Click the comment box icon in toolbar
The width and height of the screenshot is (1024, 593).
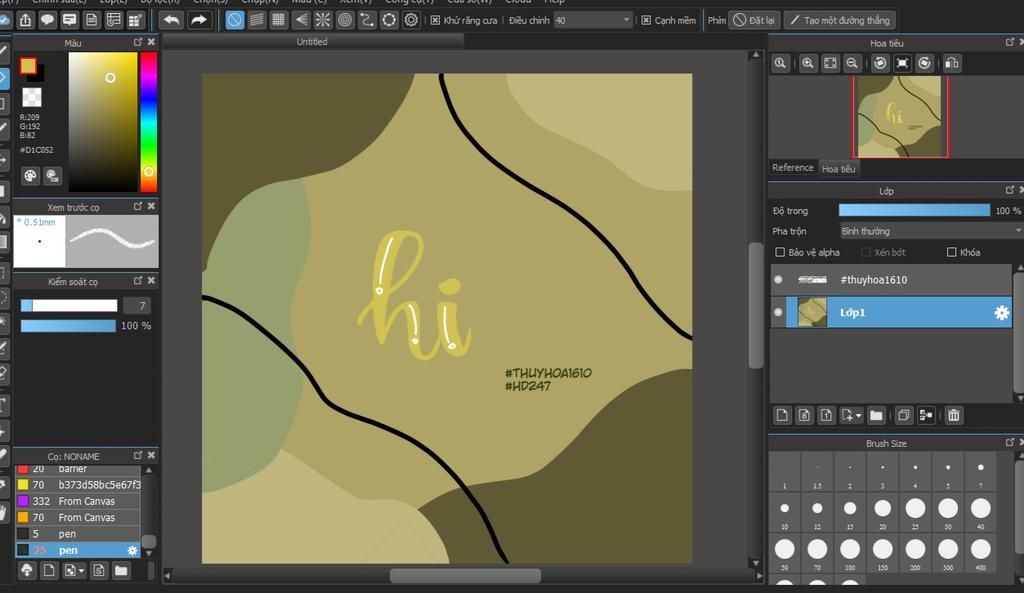pyautogui.click(x=69, y=20)
